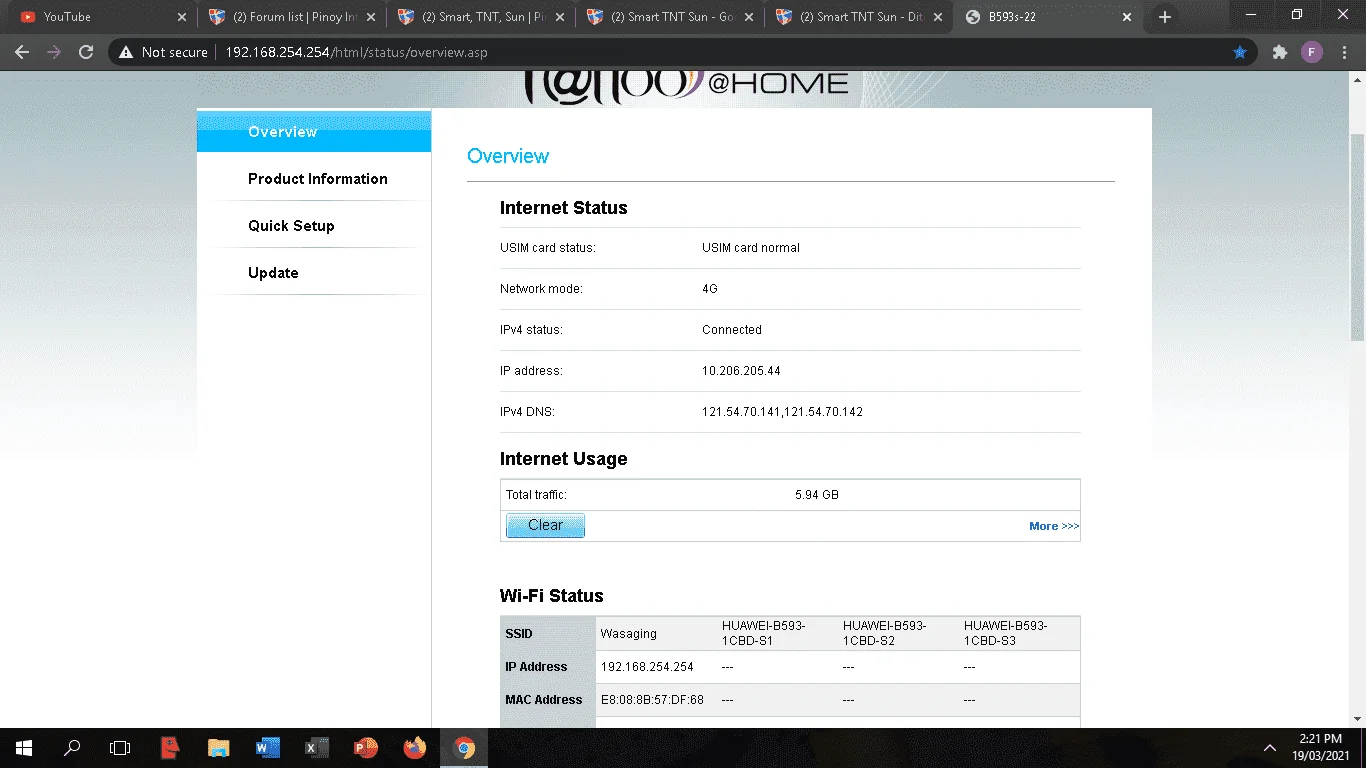This screenshot has height=768, width=1366.
Task: Click the Connected IPv4 status value
Action: coord(732,330)
